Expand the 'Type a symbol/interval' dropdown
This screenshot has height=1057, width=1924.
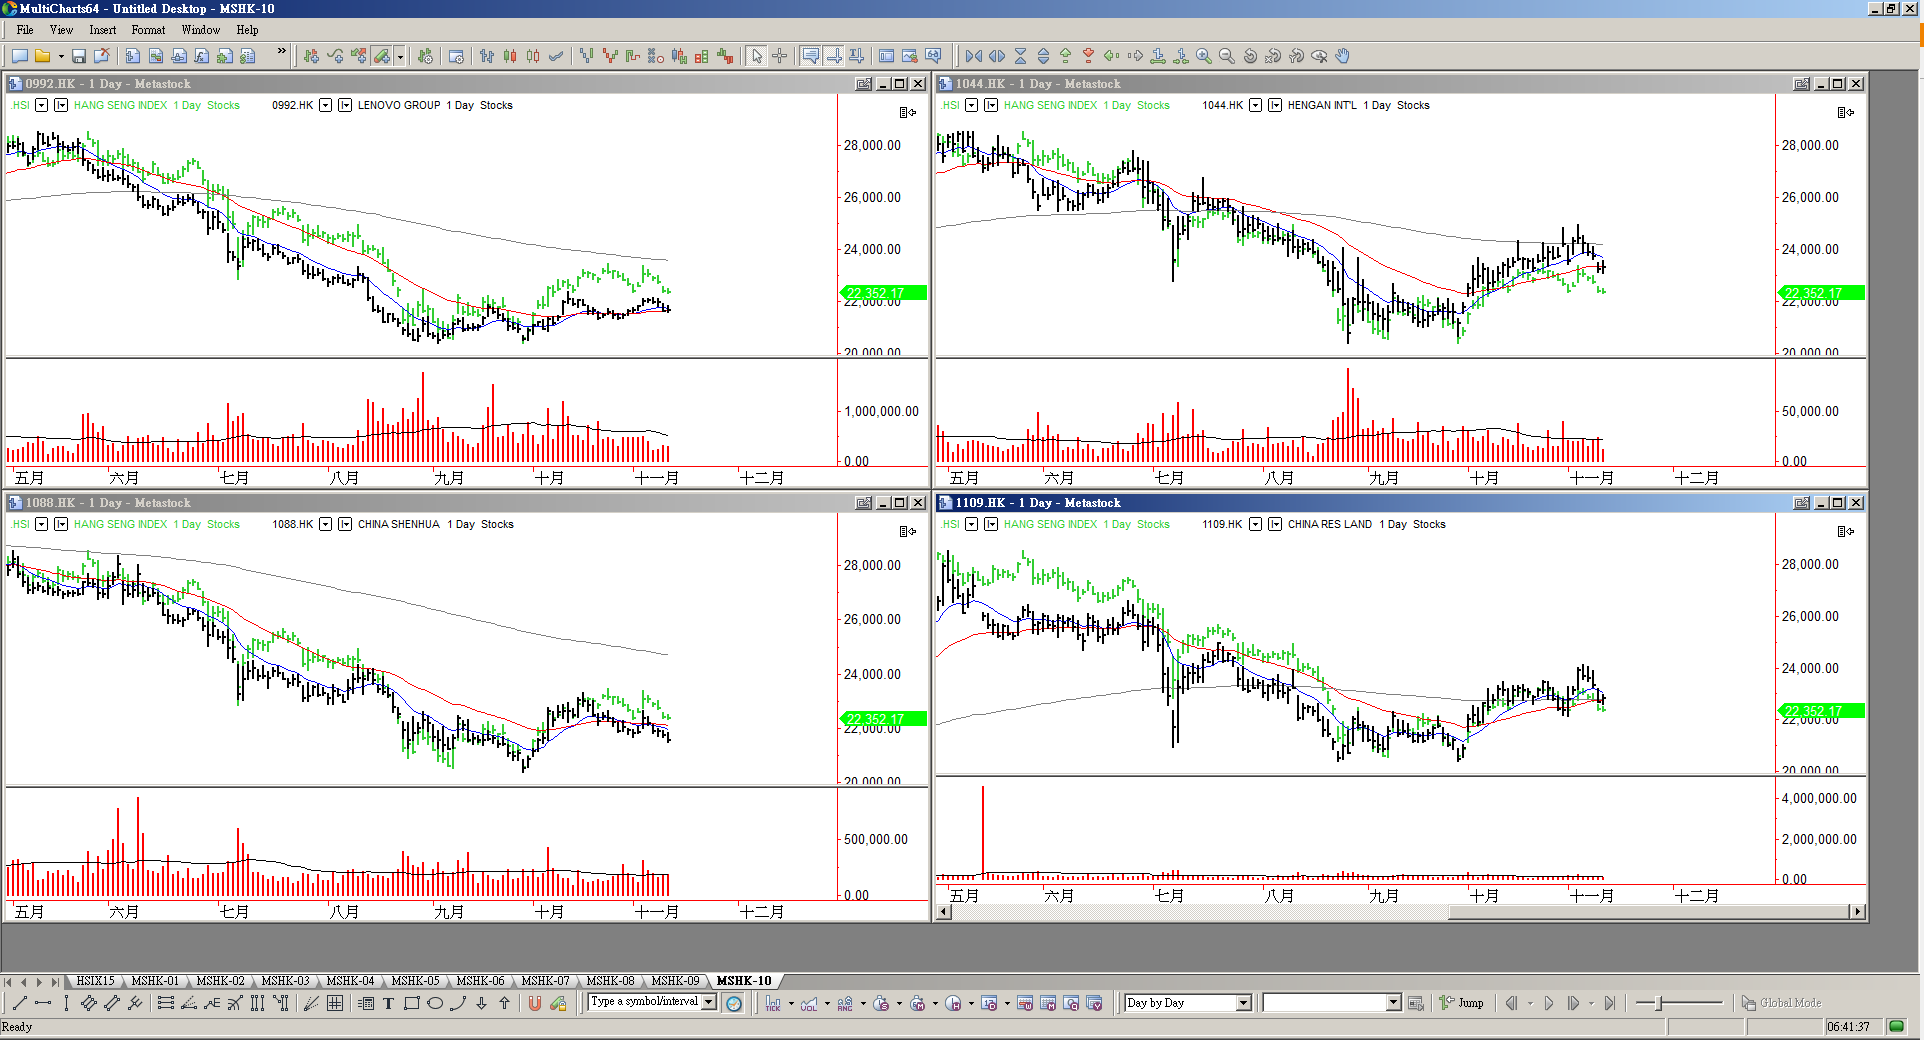click(x=709, y=1002)
